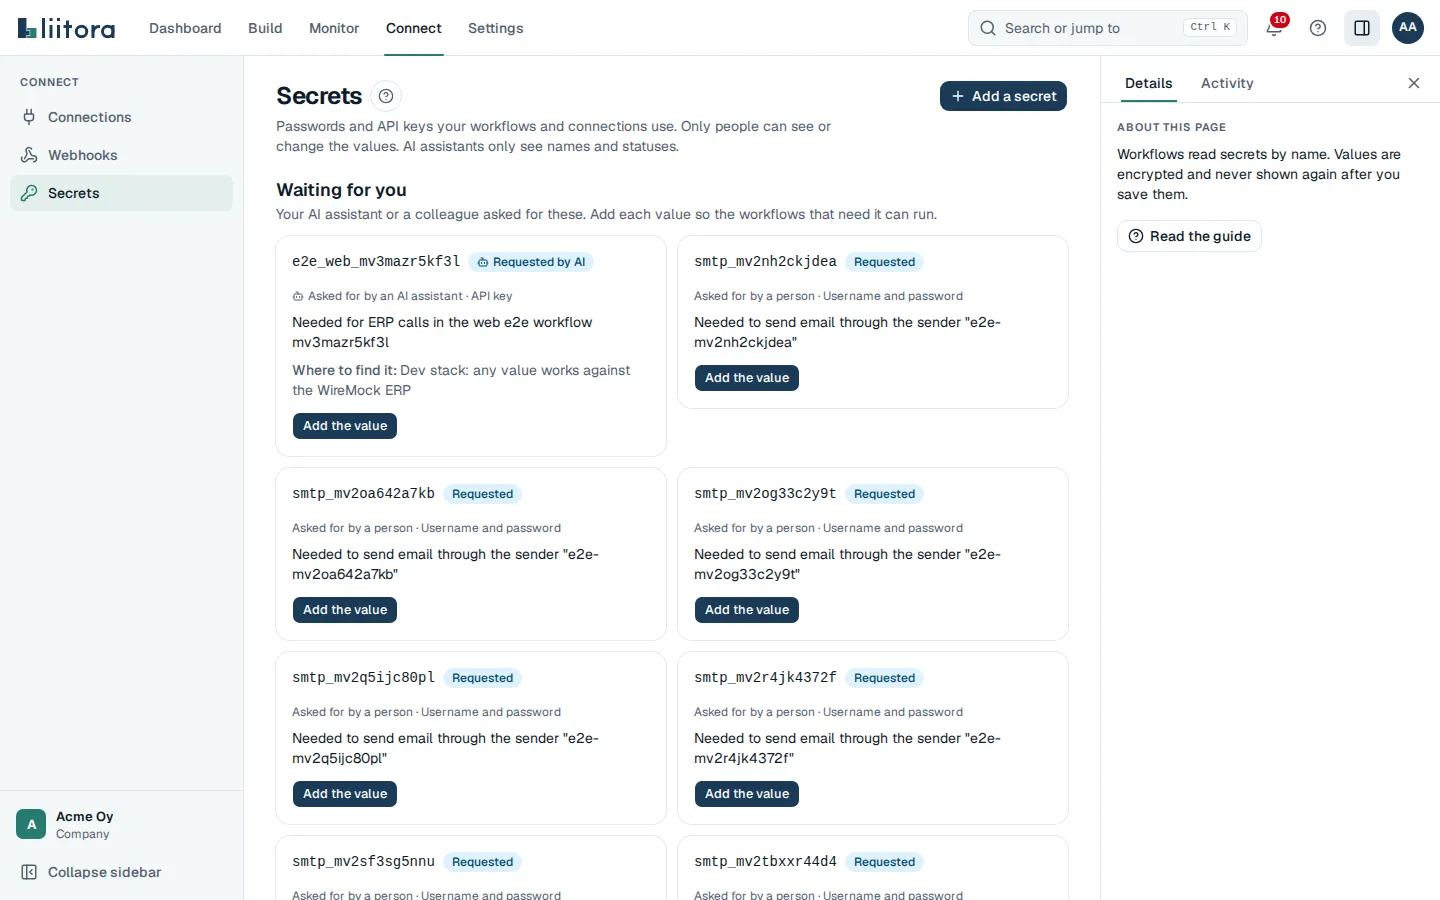Open the Build menu
Image resolution: width=1440 pixels, height=900 pixels.
265,28
